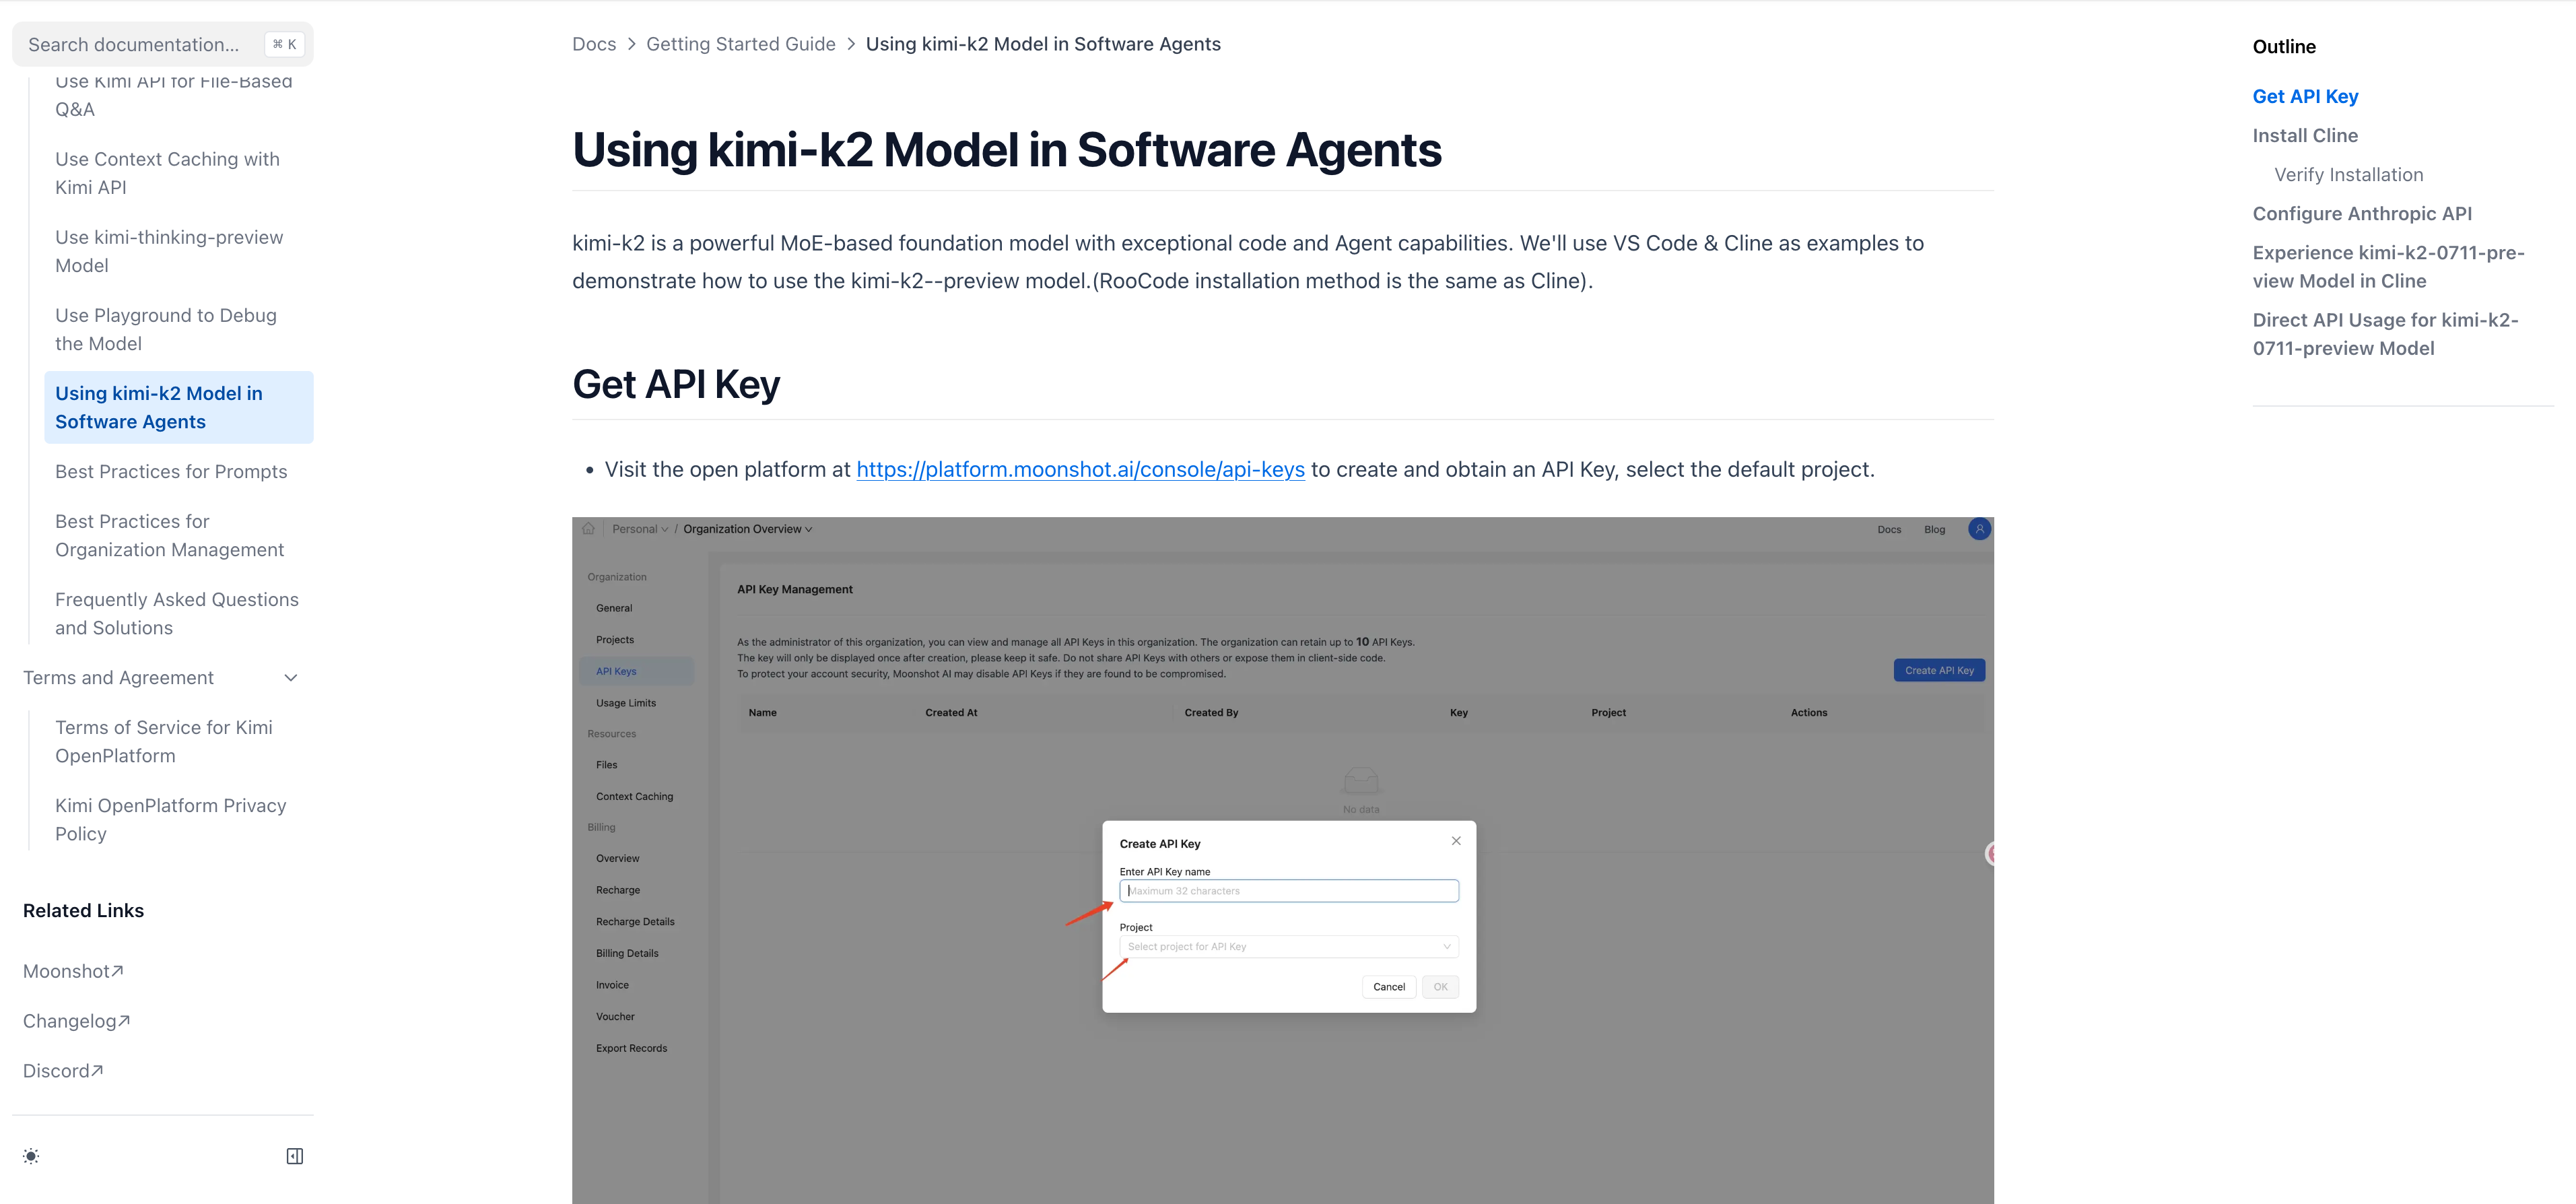Select Using kimi-k2 Model in Software Agents sidebar item
2576x1204 pixels.
[179, 407]
